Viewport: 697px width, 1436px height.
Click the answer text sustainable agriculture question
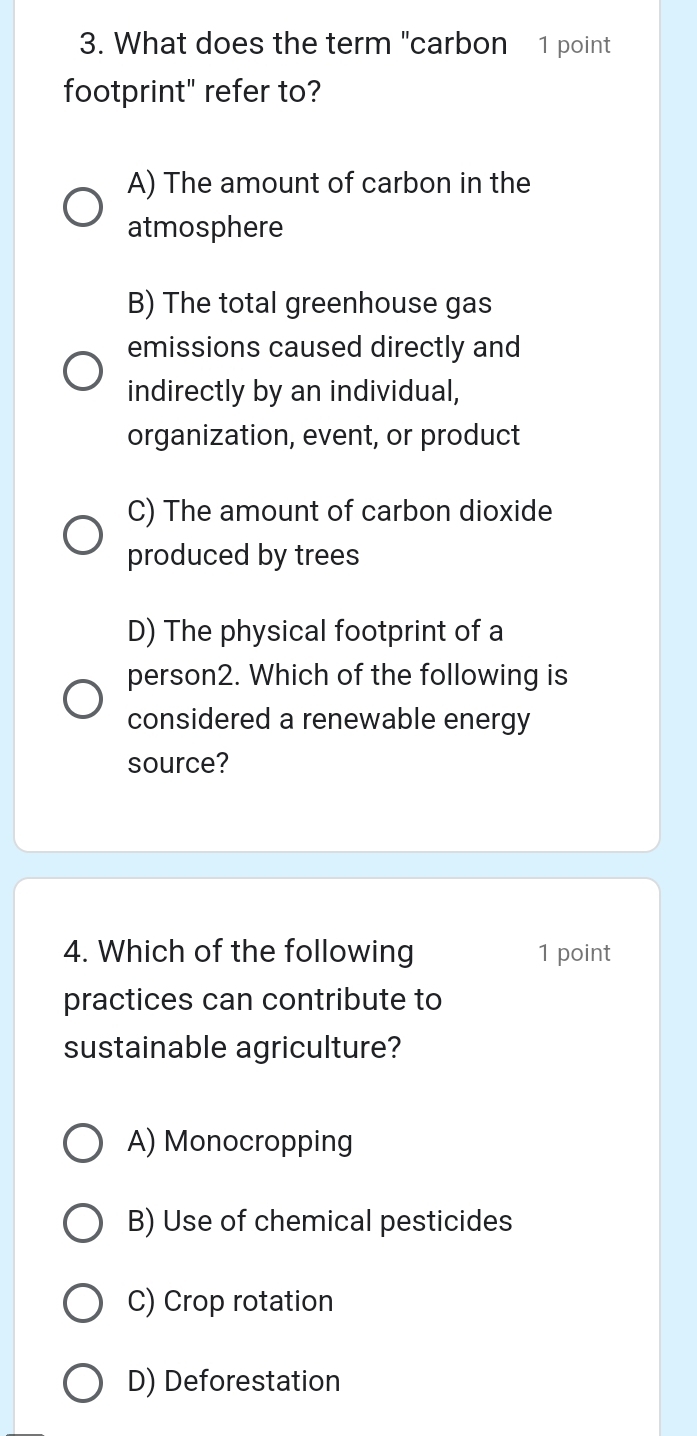click(x=232, y=1047)
